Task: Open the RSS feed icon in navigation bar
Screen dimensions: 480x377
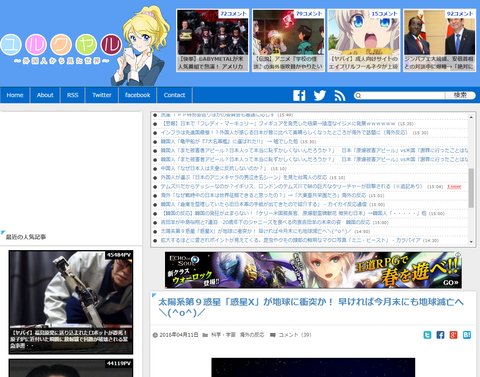Action: (x=340, y=95)
